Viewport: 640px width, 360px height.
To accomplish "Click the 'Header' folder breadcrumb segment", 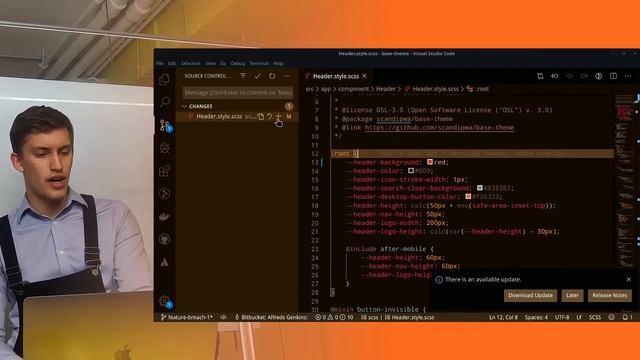I will point(386,89).
